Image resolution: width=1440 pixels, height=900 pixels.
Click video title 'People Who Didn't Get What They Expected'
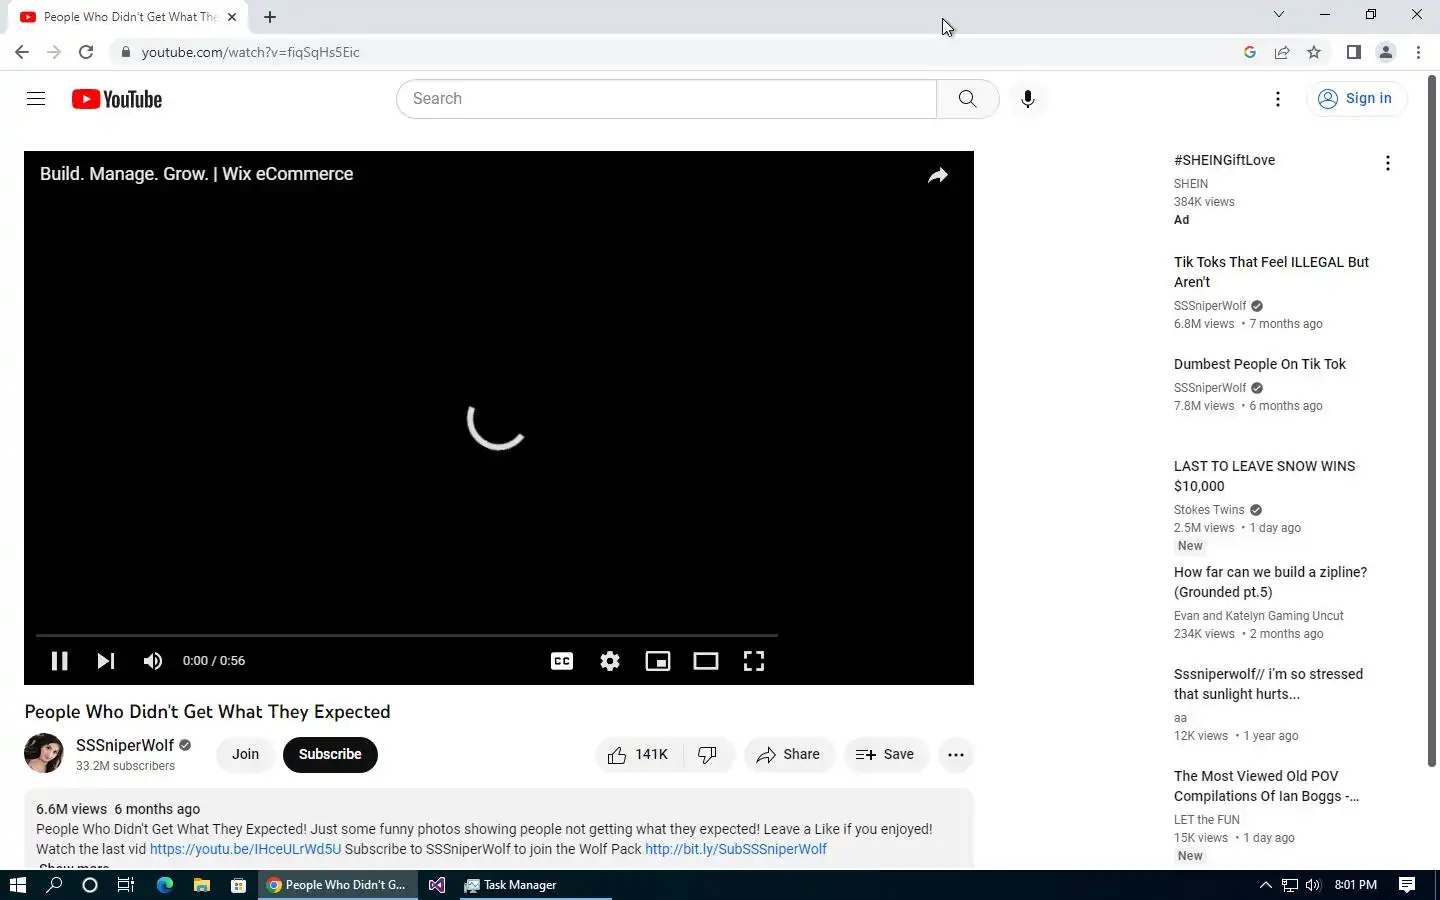[207, 712]
